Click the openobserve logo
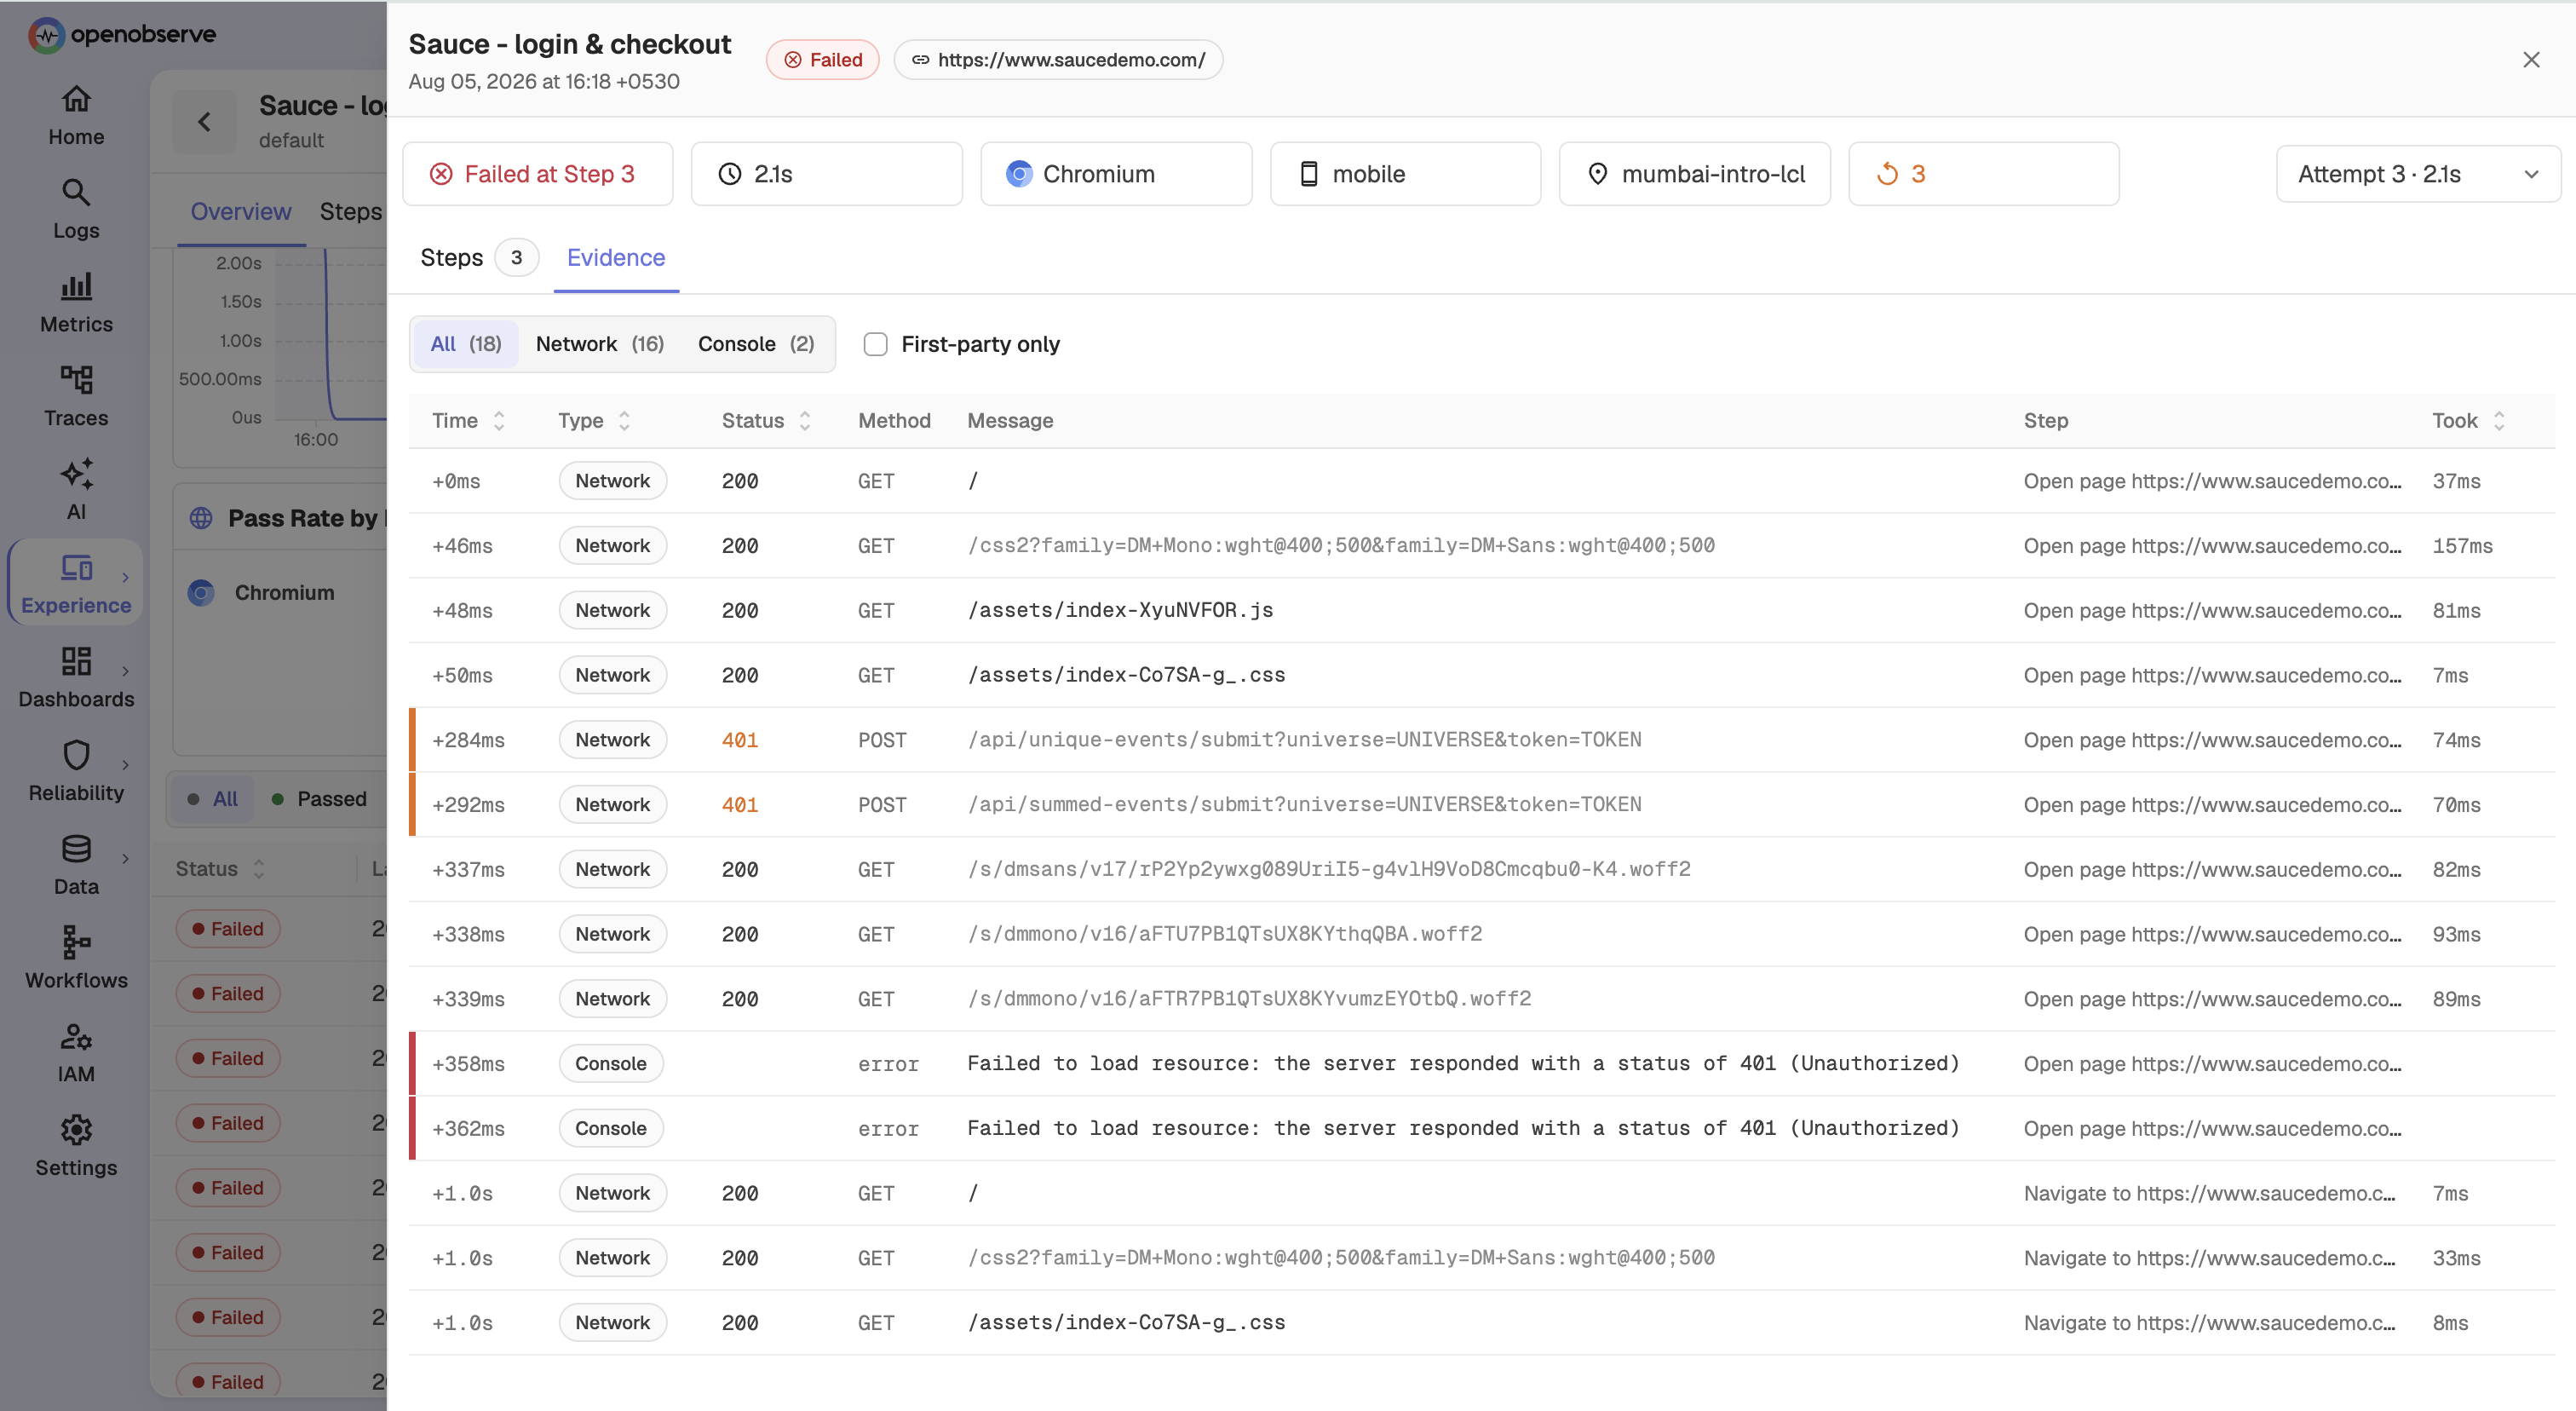Screen dimensions: 2576x1411 coord(122,35)
